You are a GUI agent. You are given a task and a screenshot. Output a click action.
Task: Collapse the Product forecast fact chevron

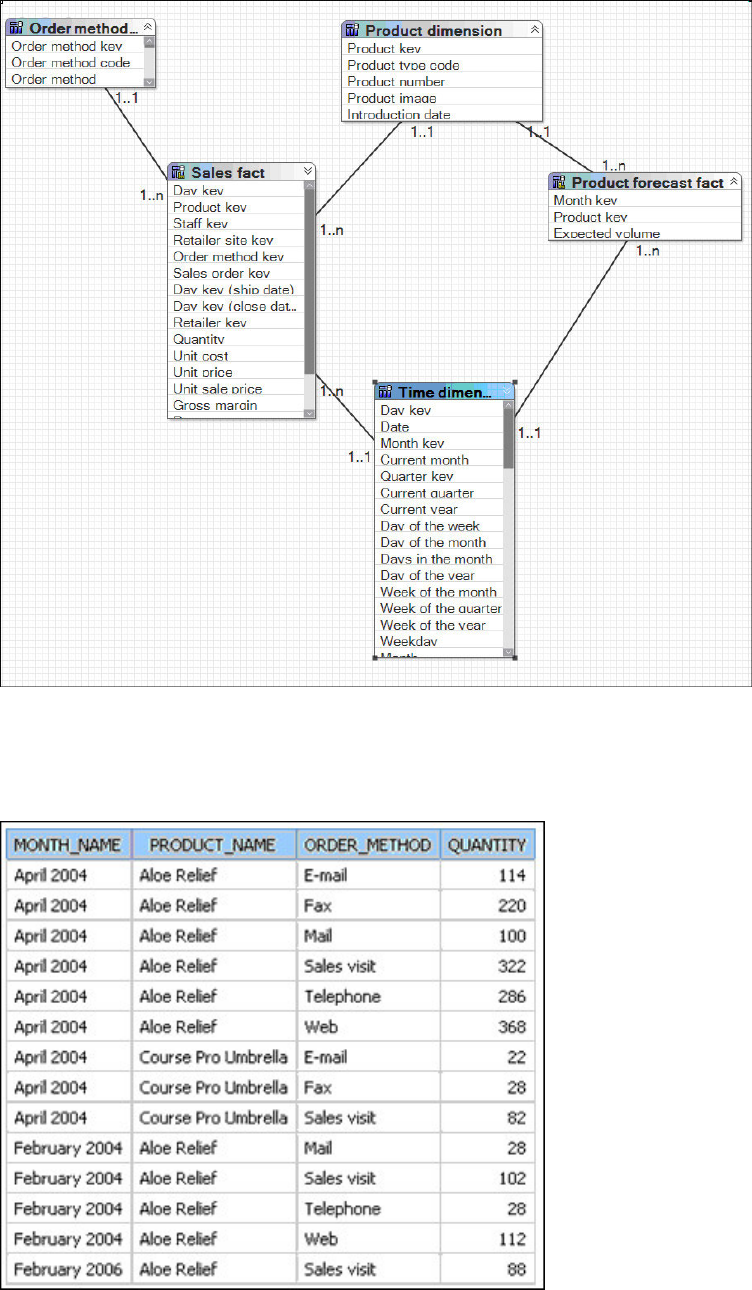pos(733,182)
